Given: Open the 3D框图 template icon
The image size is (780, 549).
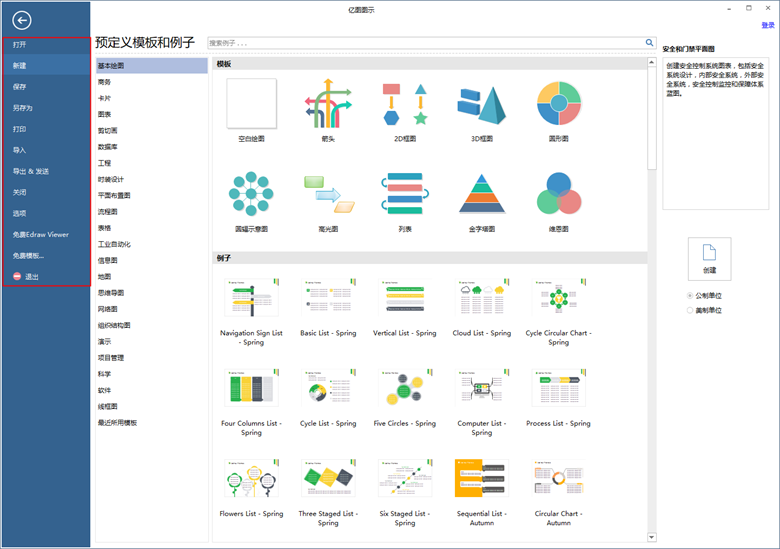Looking at the screenshot, I should pos(482,105).
